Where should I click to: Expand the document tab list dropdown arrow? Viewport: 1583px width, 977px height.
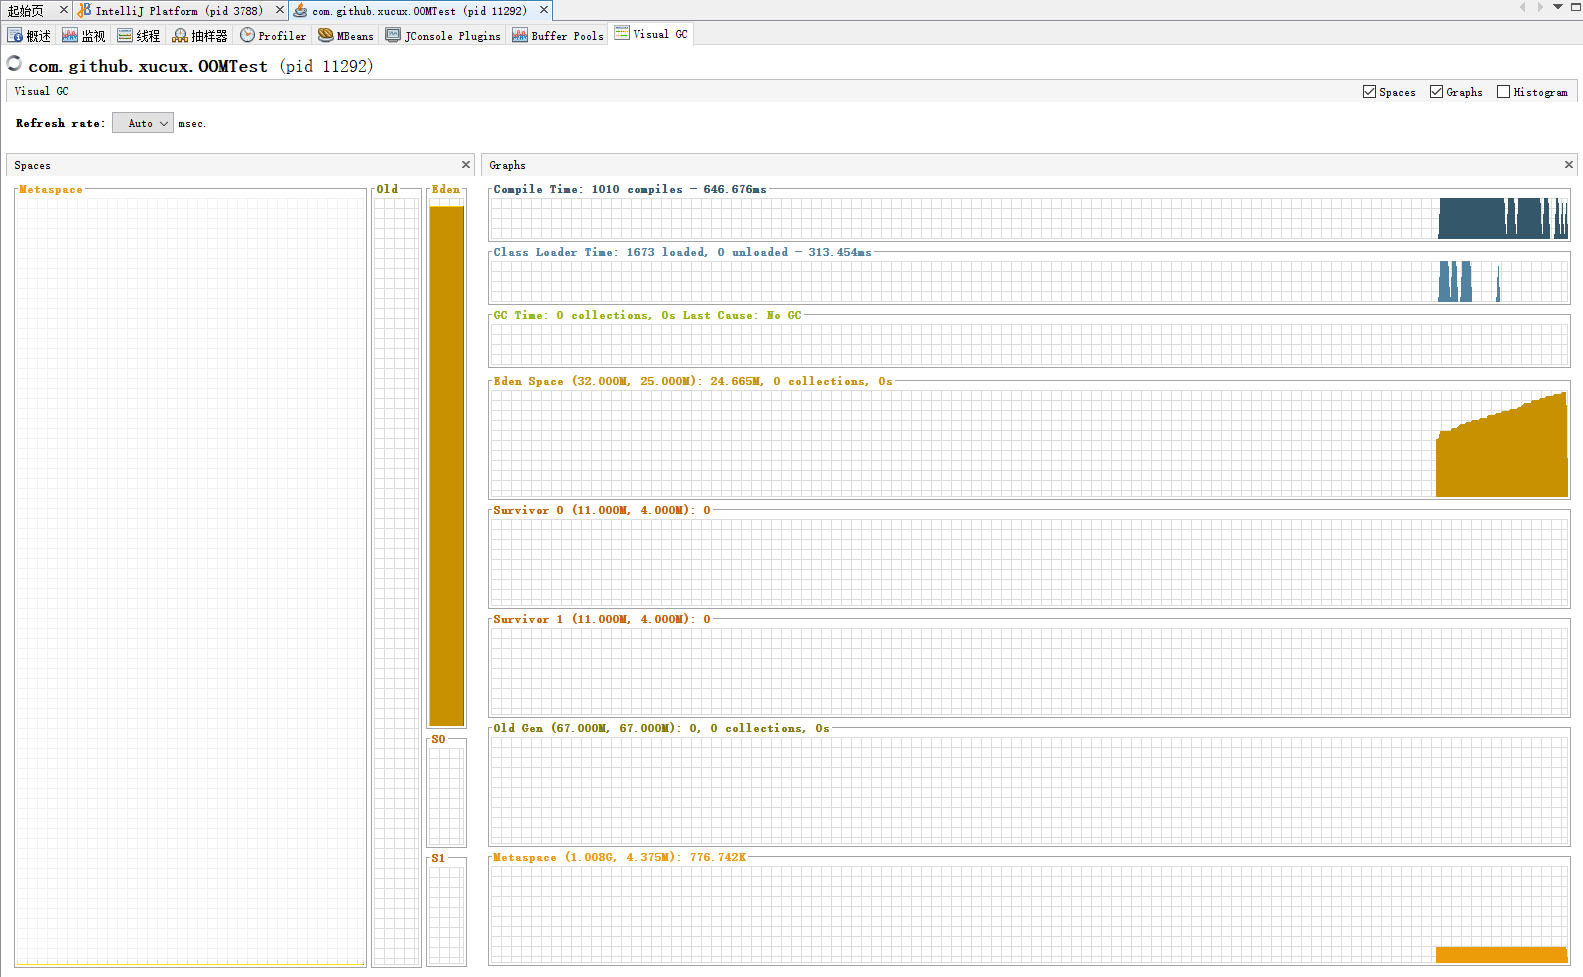(x=1557, y=7)
